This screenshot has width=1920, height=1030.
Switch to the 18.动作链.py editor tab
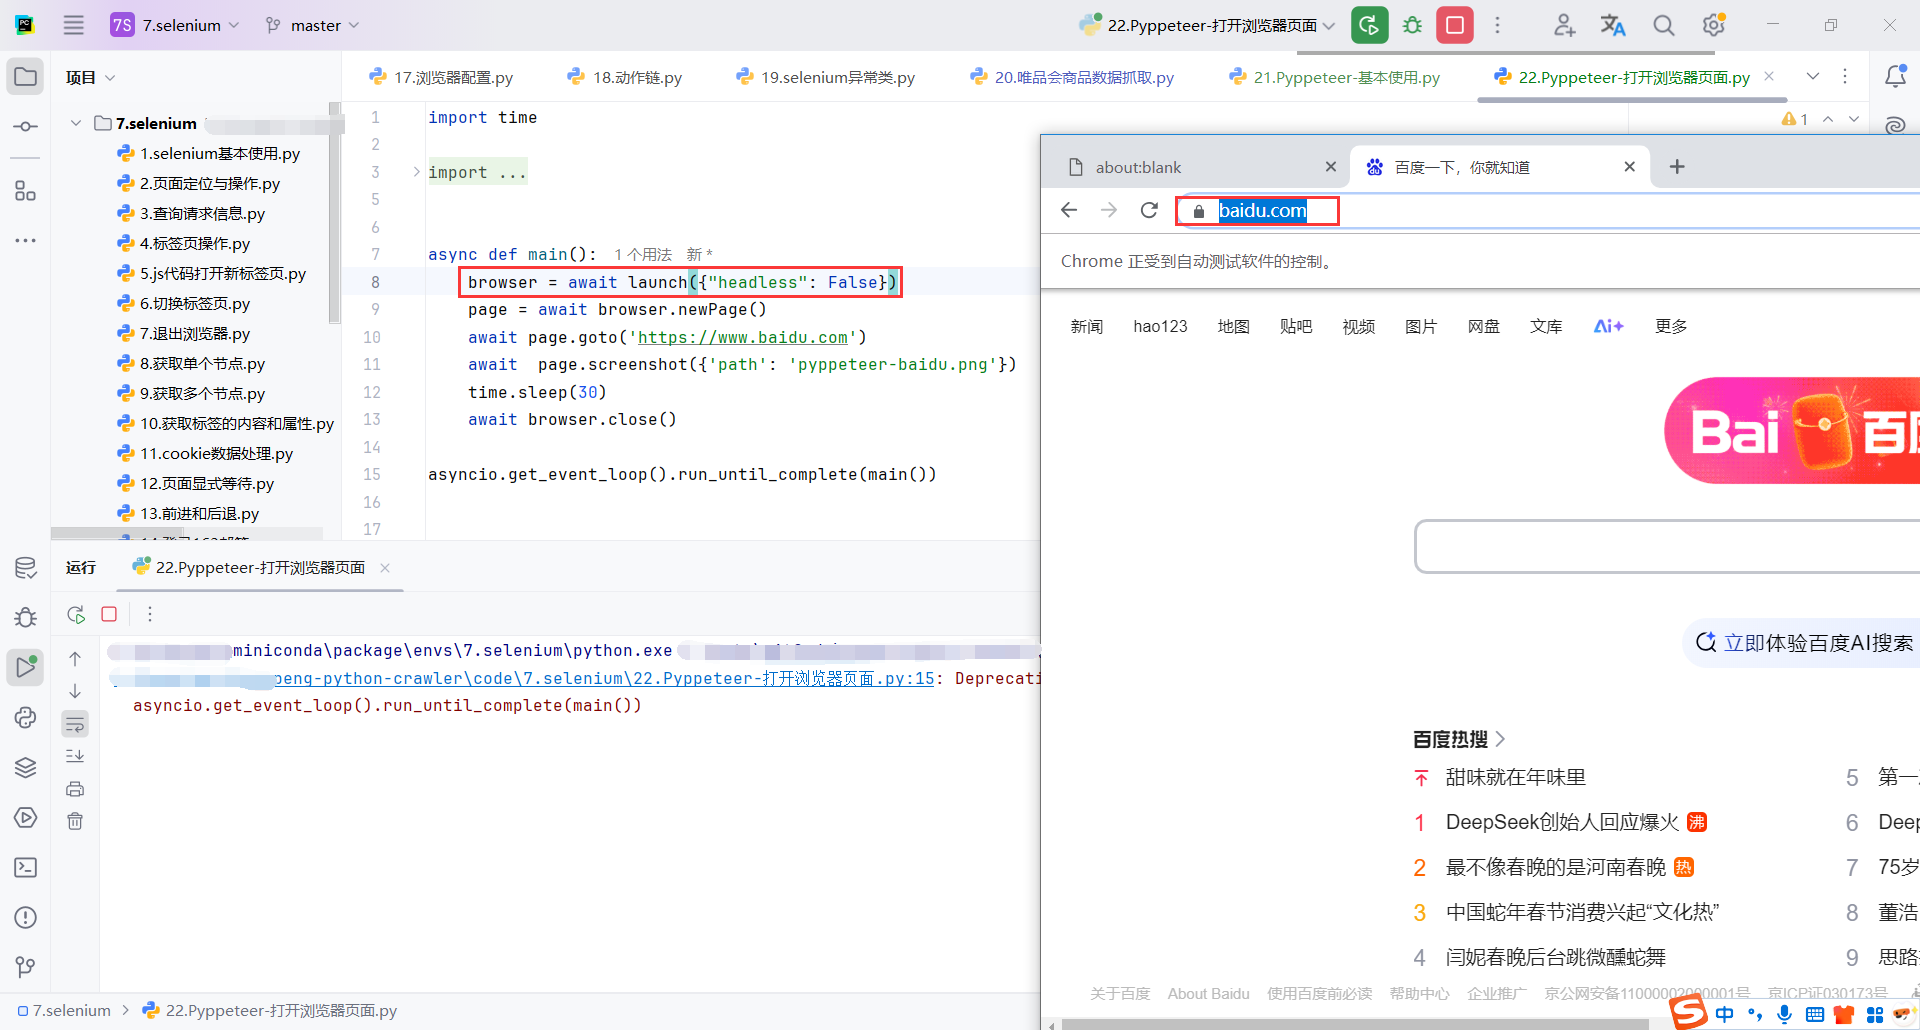click(625, 77)
